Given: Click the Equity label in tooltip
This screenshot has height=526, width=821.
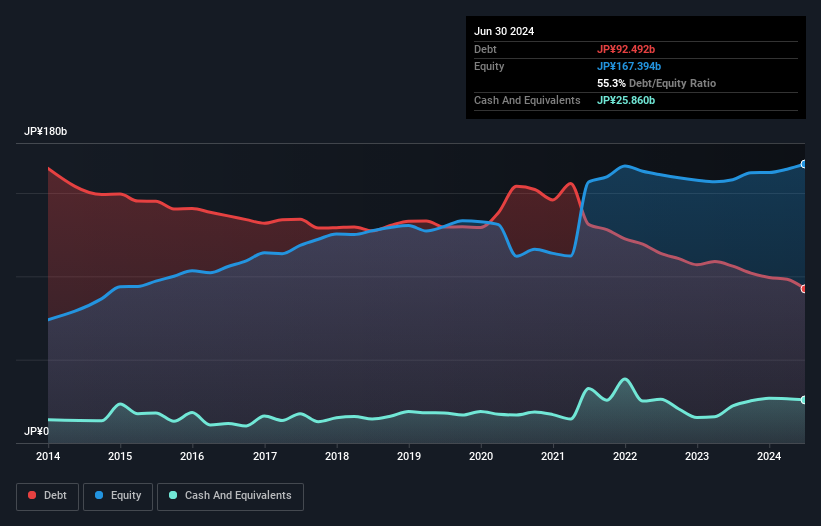Looking at the screenshot, I should 489,66.
